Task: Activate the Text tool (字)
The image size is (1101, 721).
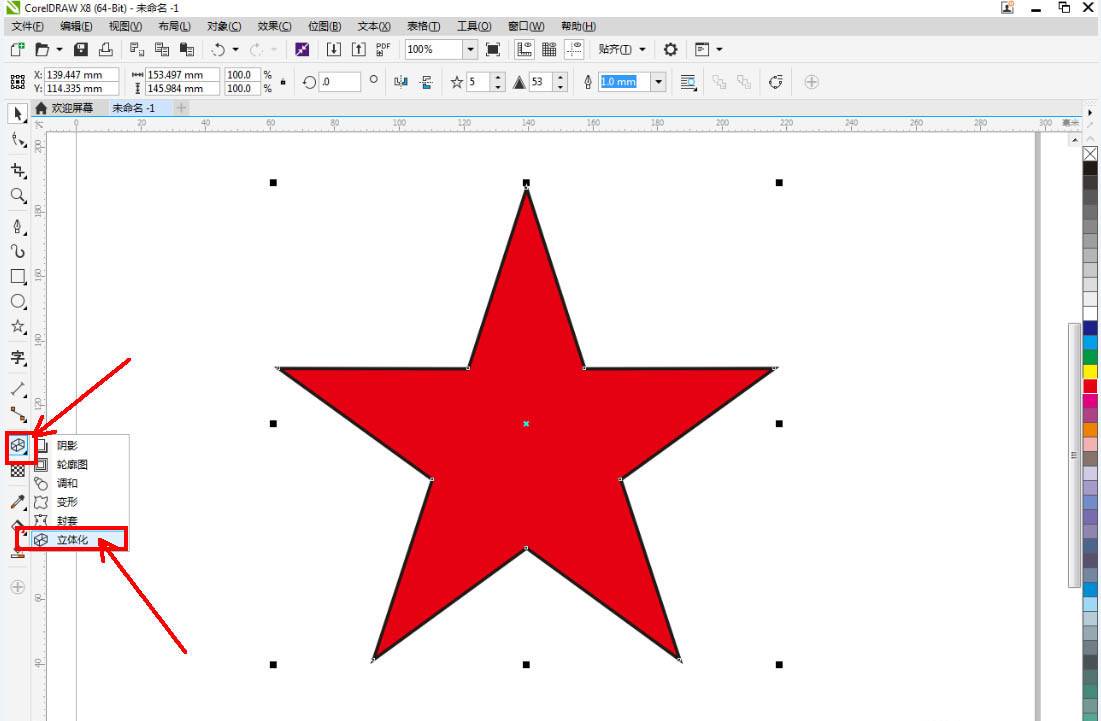Action: 17,357
